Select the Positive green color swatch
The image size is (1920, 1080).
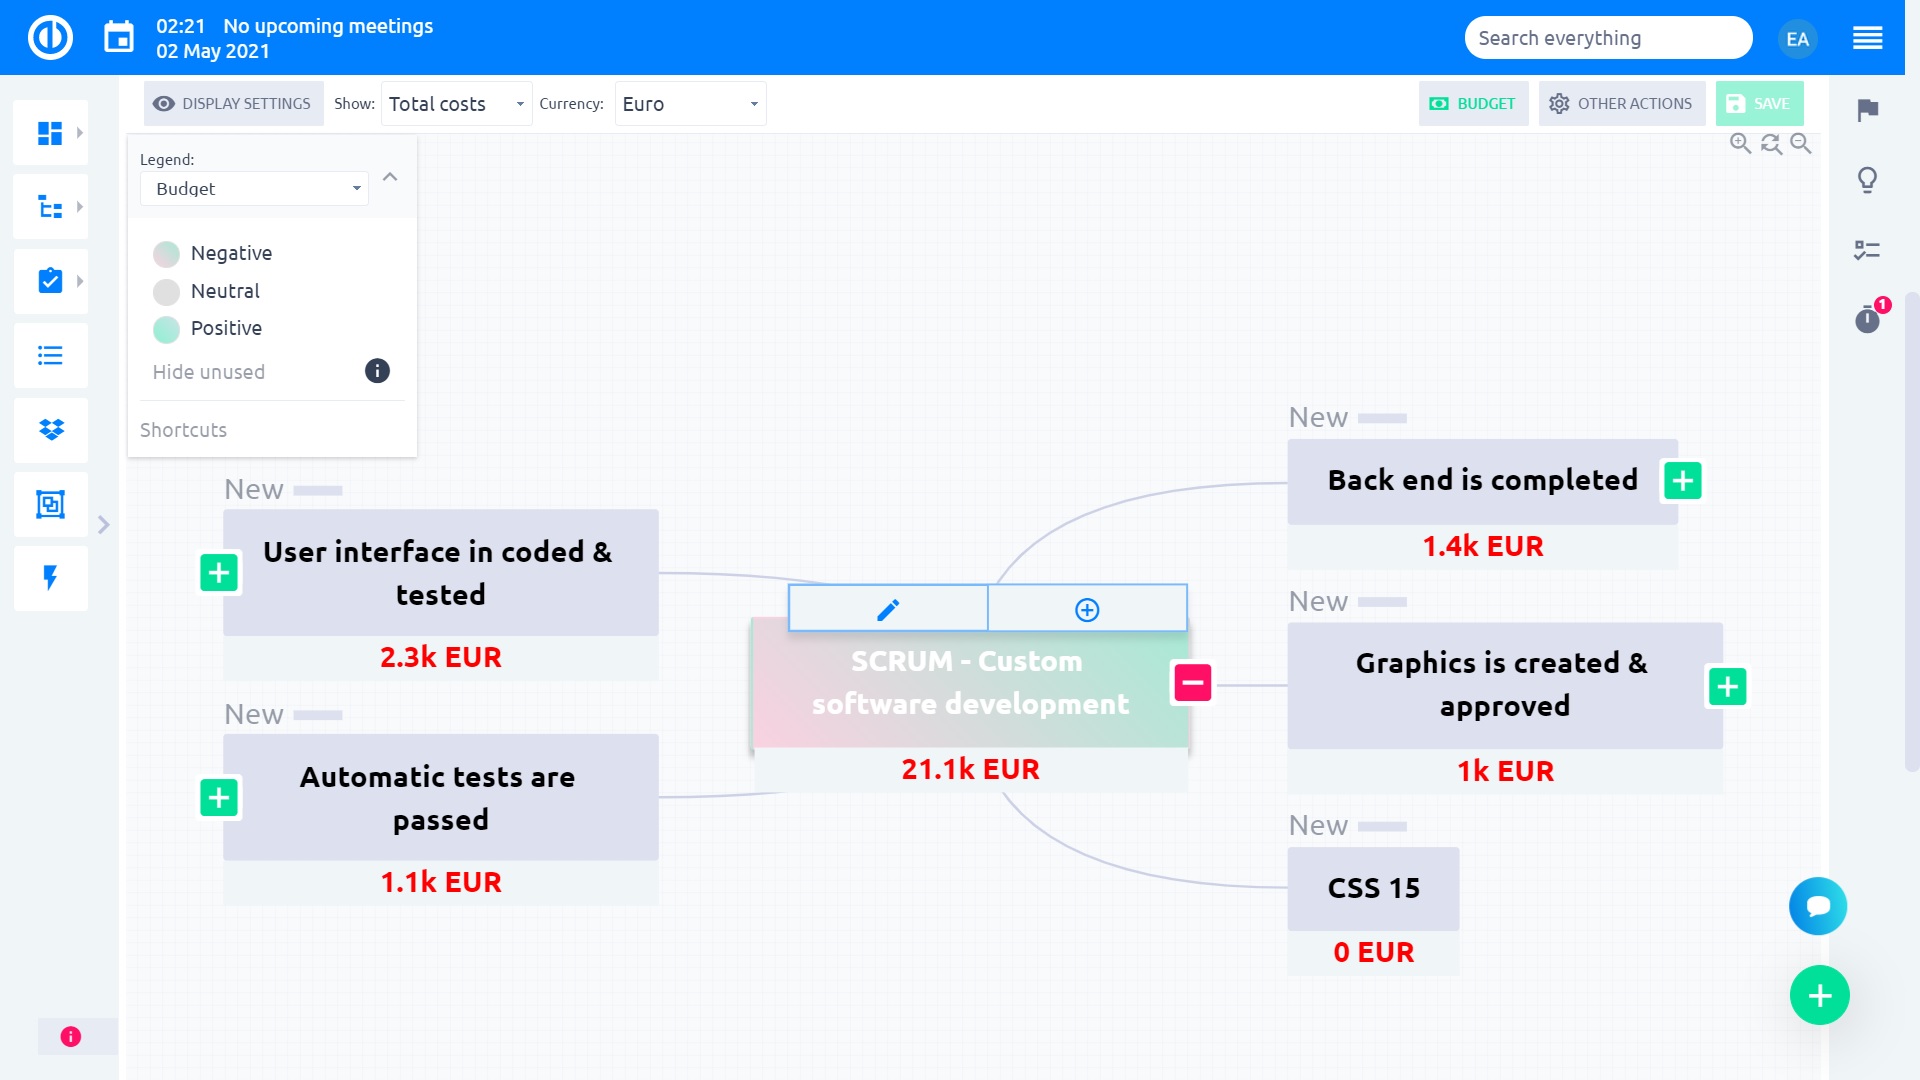coord(166,328)
